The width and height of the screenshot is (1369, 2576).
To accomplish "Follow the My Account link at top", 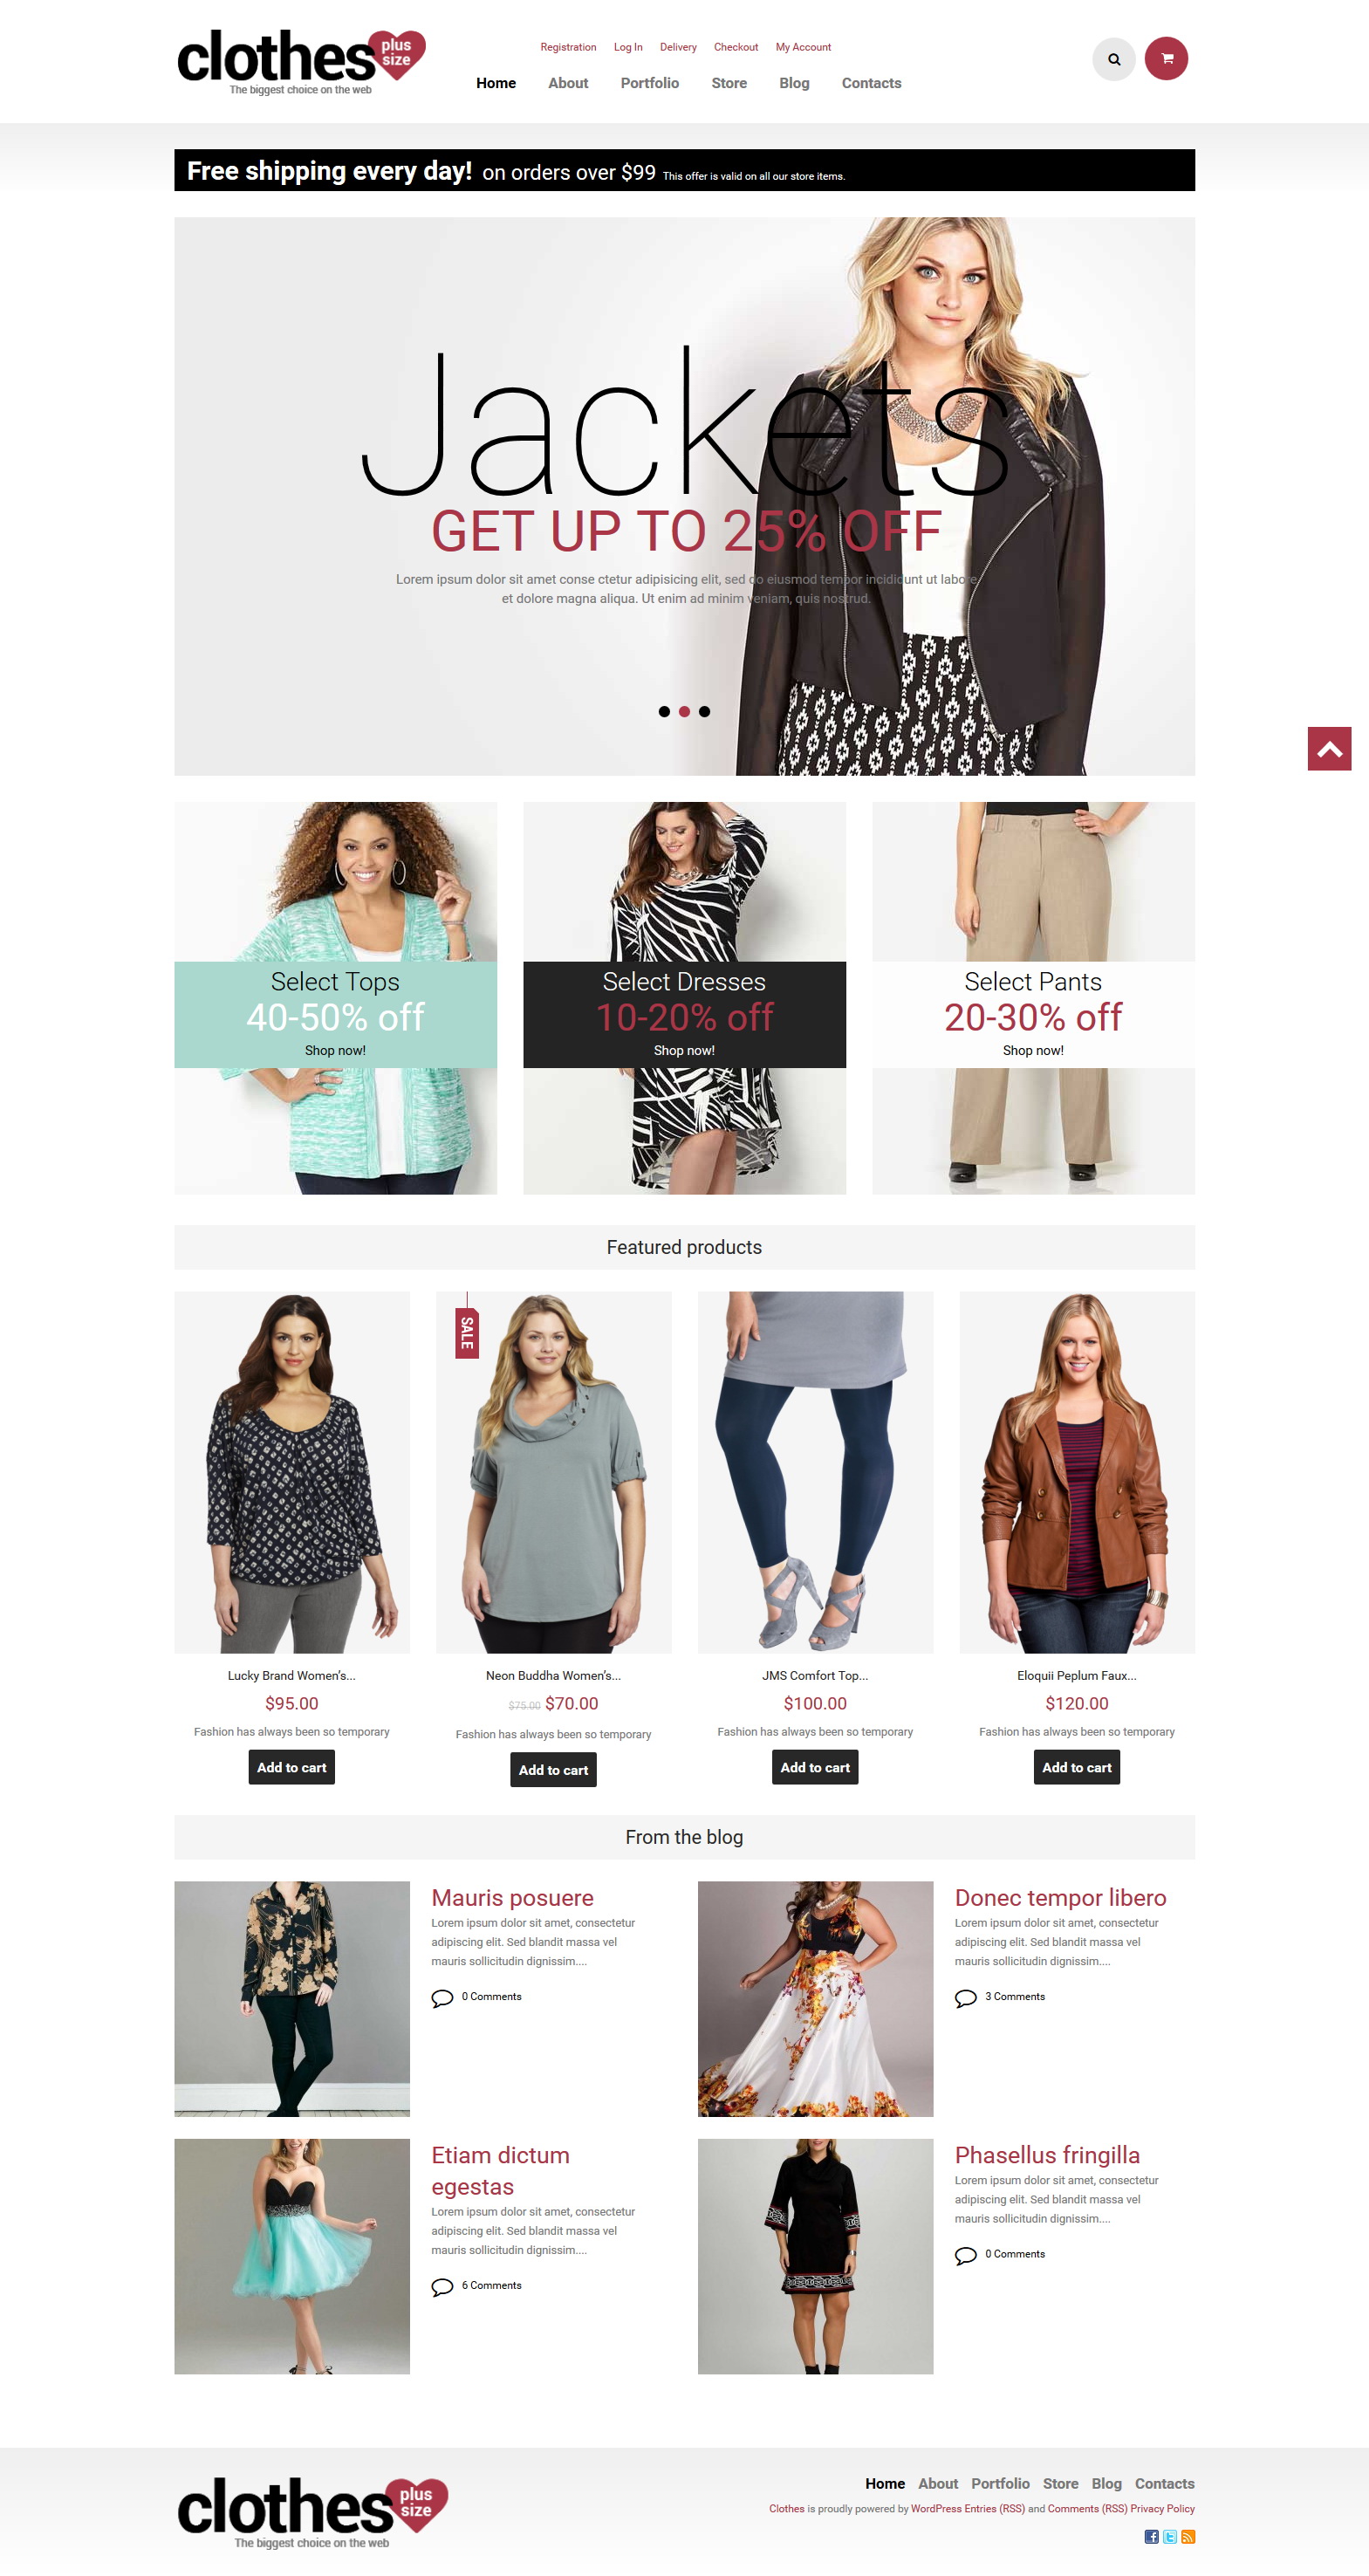I will 803,47.
